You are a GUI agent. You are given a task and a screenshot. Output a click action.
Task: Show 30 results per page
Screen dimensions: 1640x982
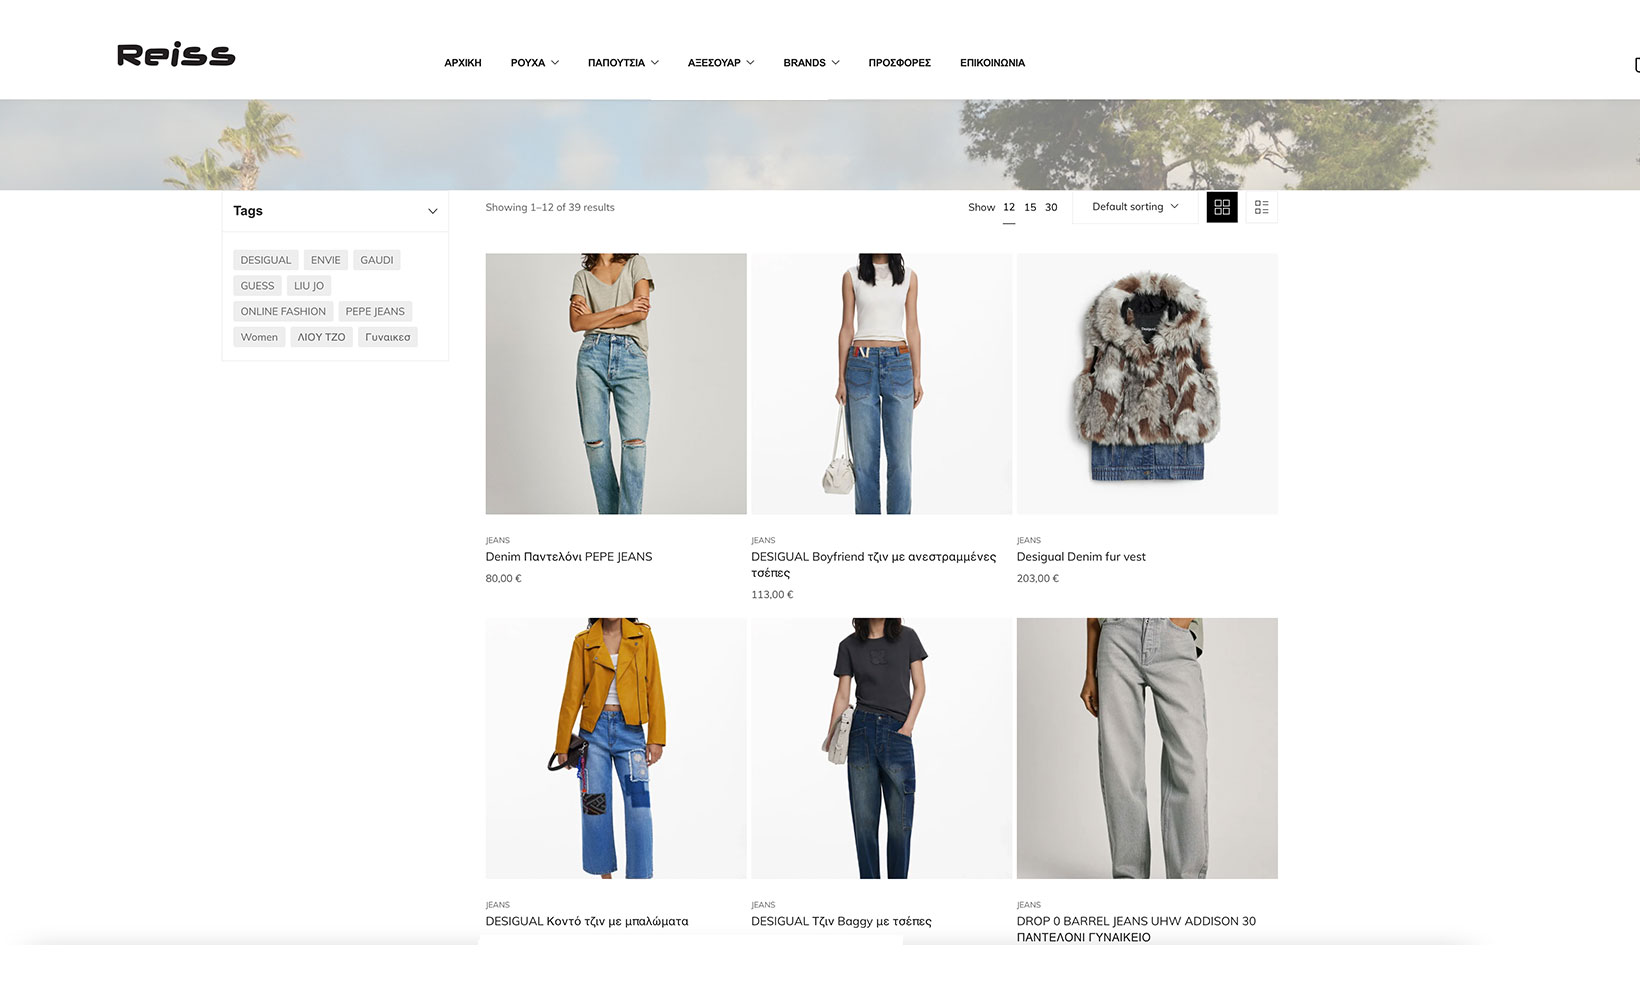pyautogui.click(x=1050, y=207)
